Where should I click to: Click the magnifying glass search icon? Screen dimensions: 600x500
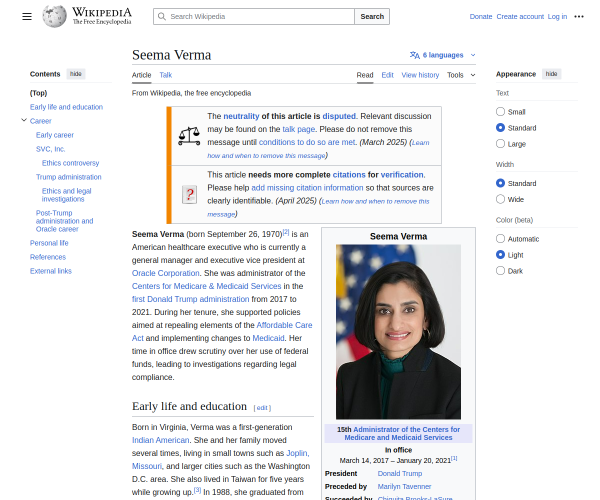click(162, 16)
